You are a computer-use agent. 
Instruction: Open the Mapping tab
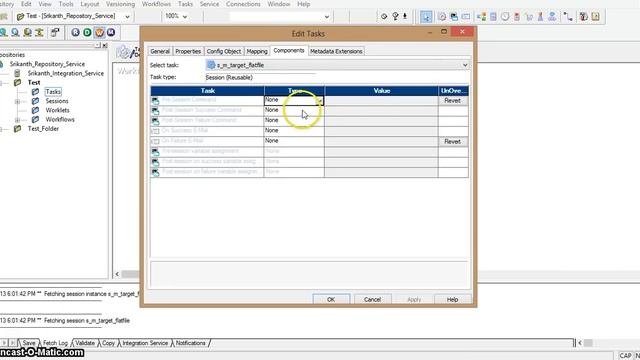257,51
